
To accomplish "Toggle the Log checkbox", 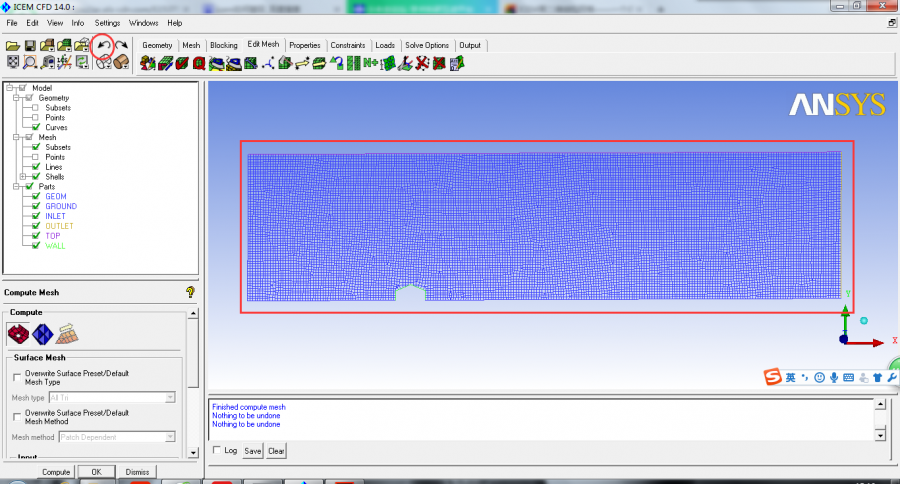I will [x=216, y=450].
